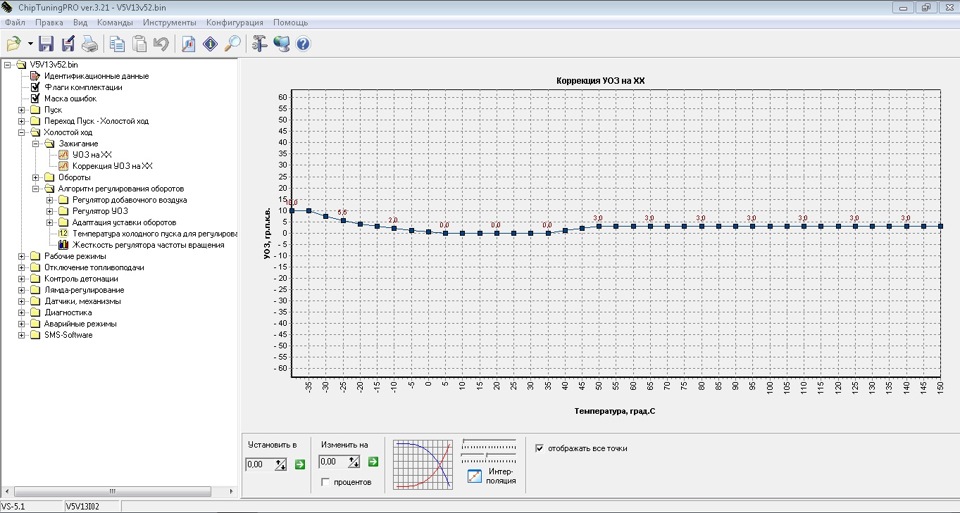Screen dimensions: 960x513
Task: Click the magnifier Search icon
Action: [x=232, y=44]
